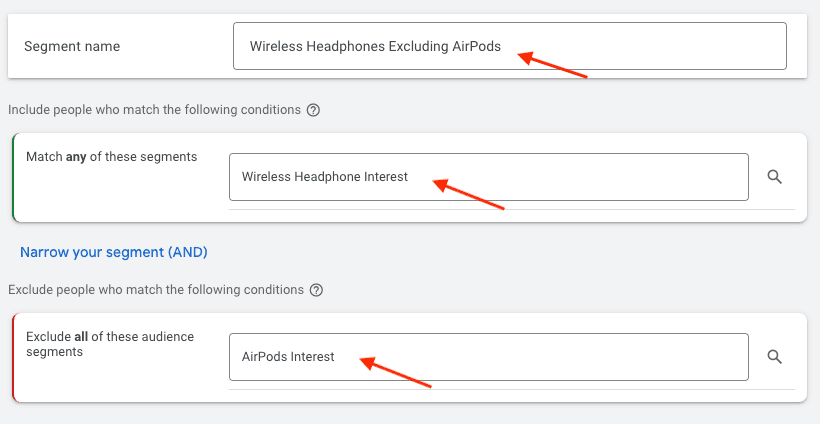
Task: Click Exclude all of these audience segments label
Action: tap(110, 344)
